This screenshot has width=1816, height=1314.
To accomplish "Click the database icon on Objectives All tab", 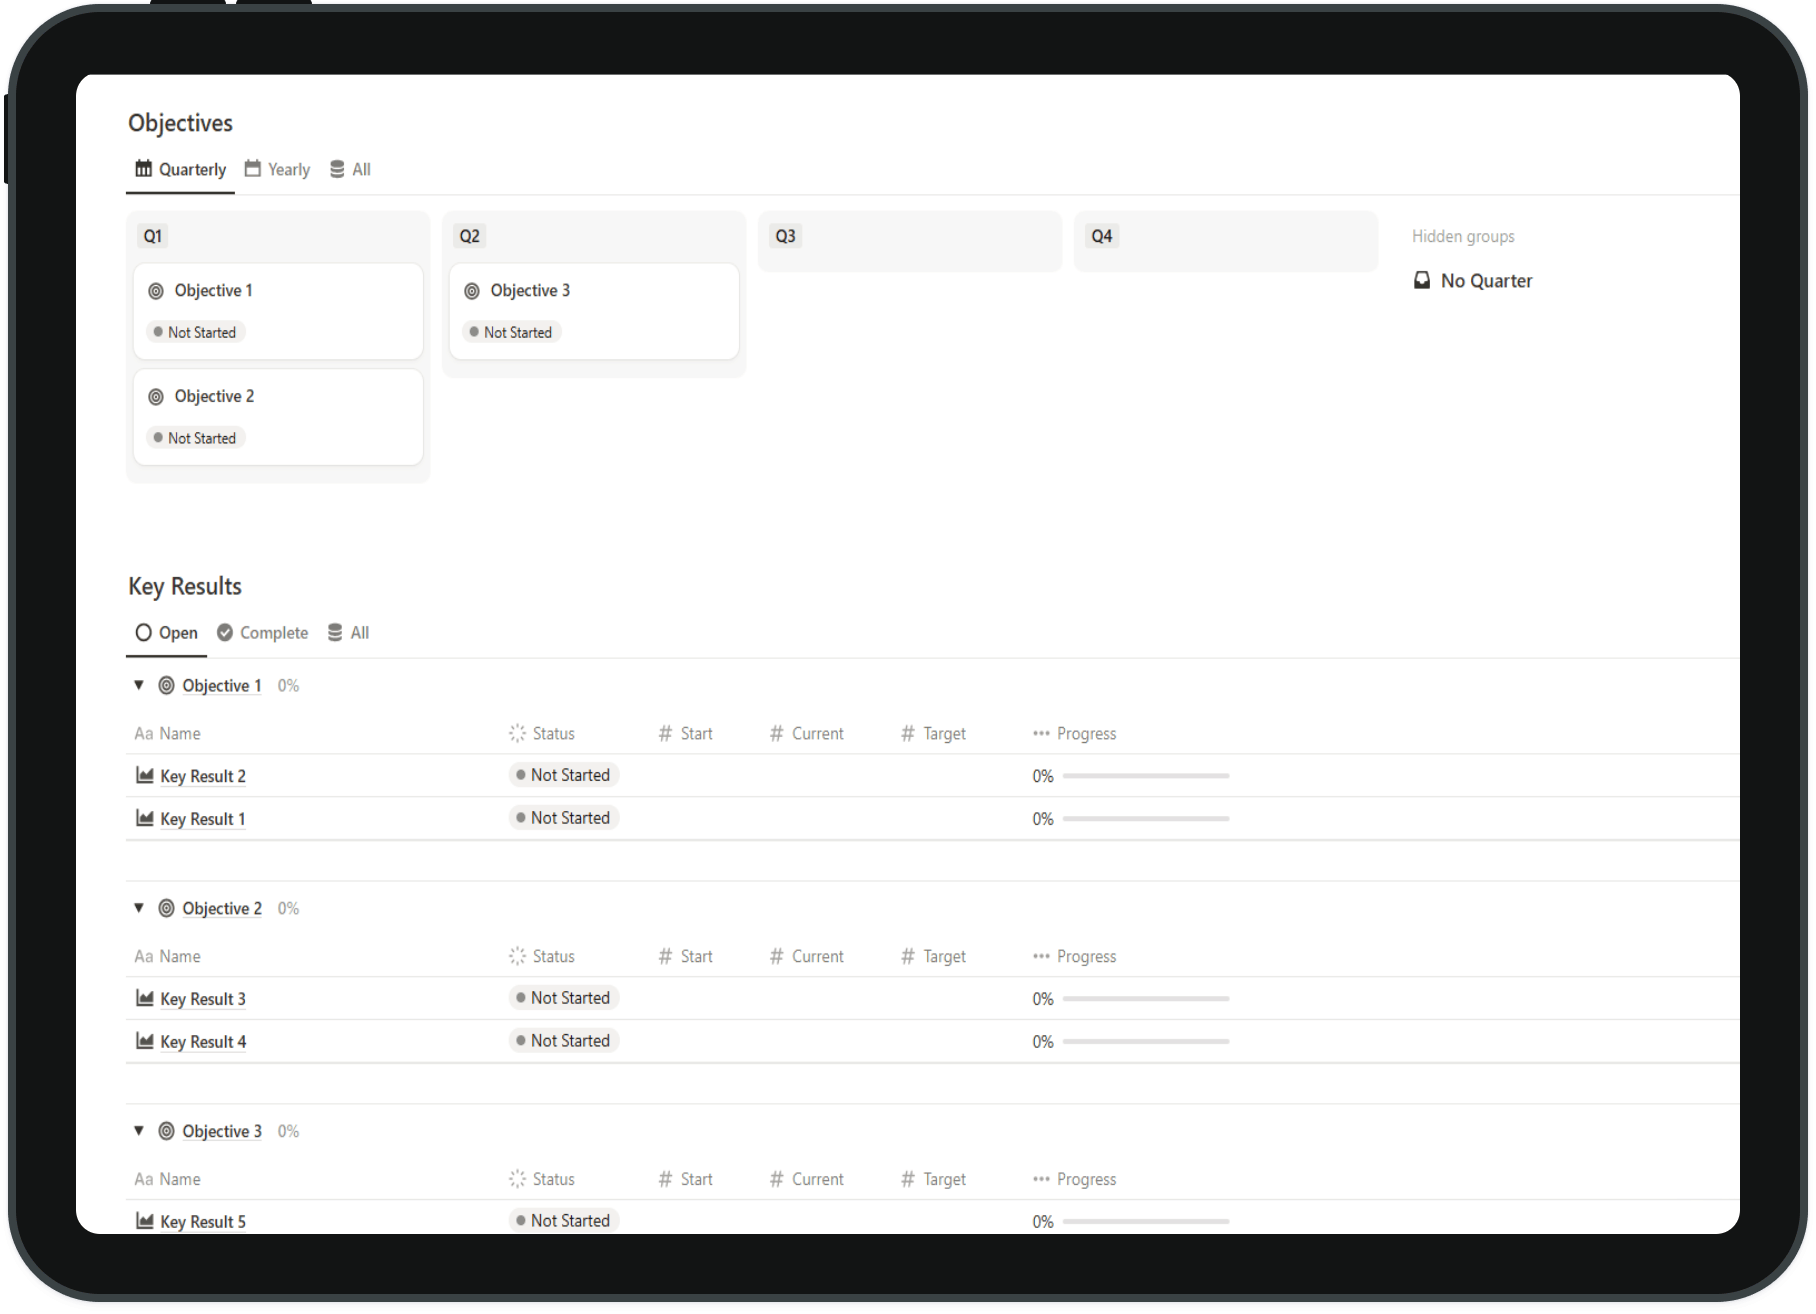I will [x=337, y=169].
